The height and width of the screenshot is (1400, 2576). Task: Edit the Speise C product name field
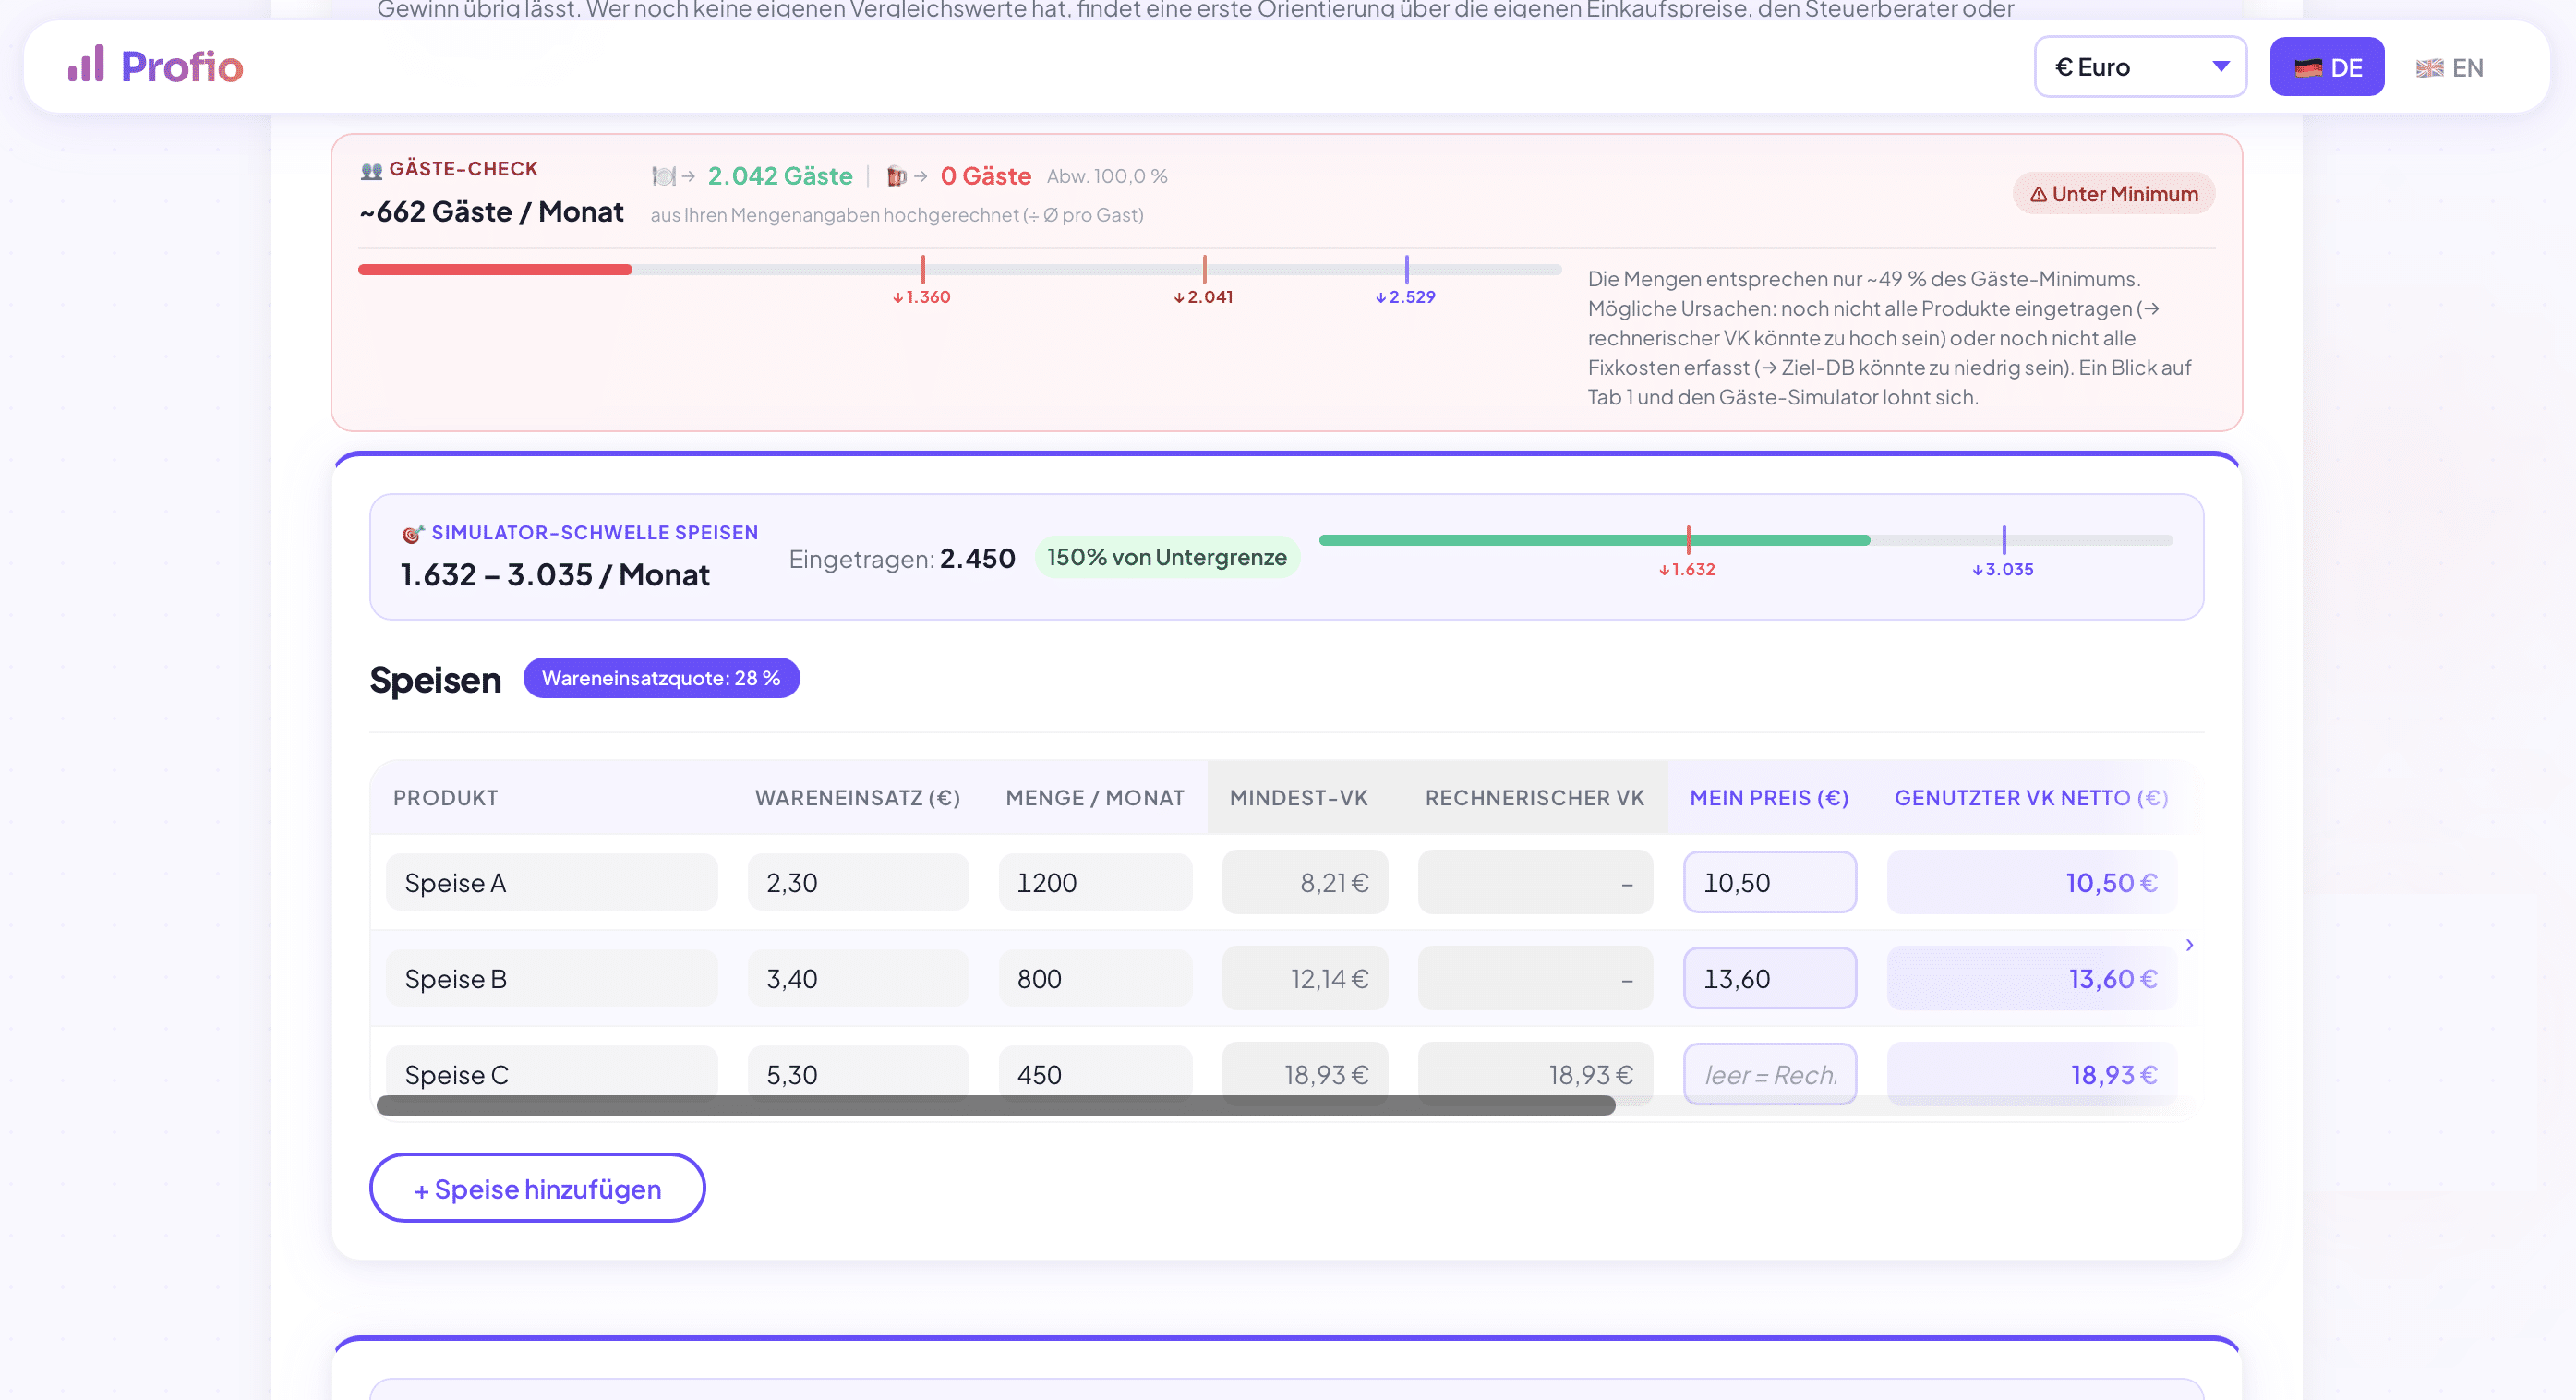(x=551, y=1072)
